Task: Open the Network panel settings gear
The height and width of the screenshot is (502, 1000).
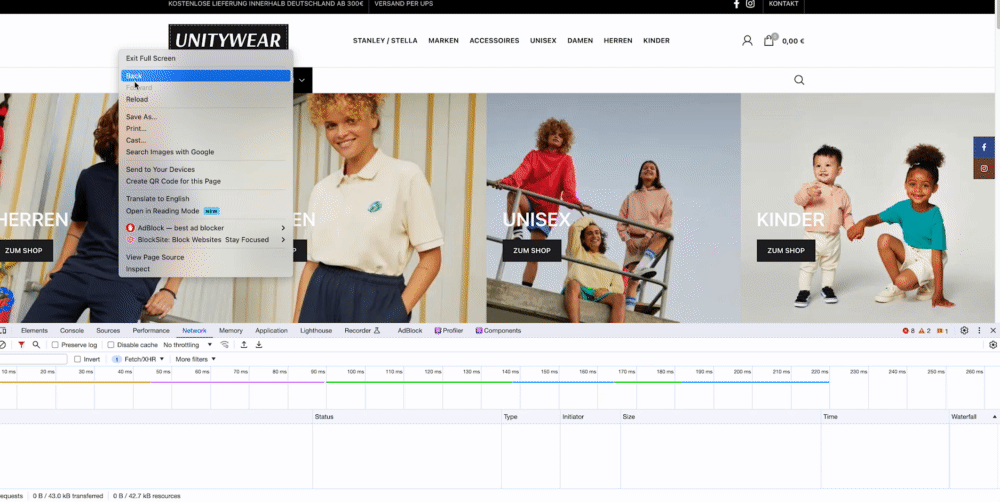Action: click(x=993, y=344)
